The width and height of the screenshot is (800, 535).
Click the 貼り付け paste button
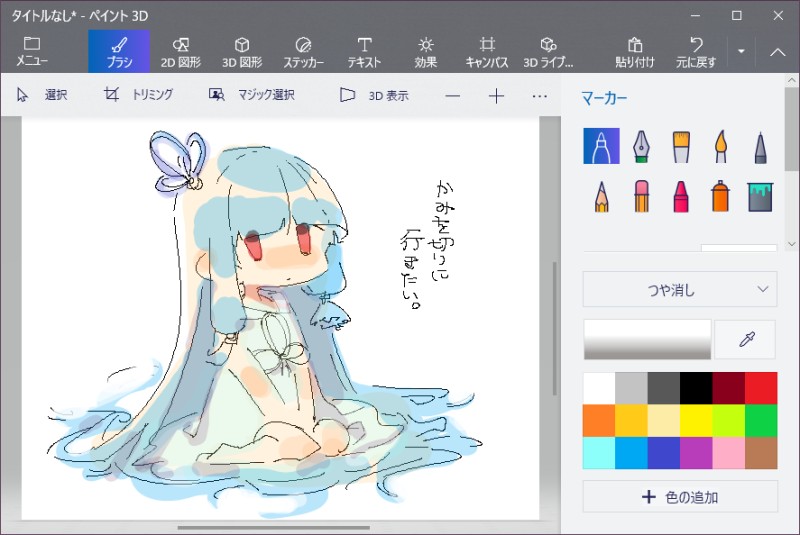pos(635,51)
